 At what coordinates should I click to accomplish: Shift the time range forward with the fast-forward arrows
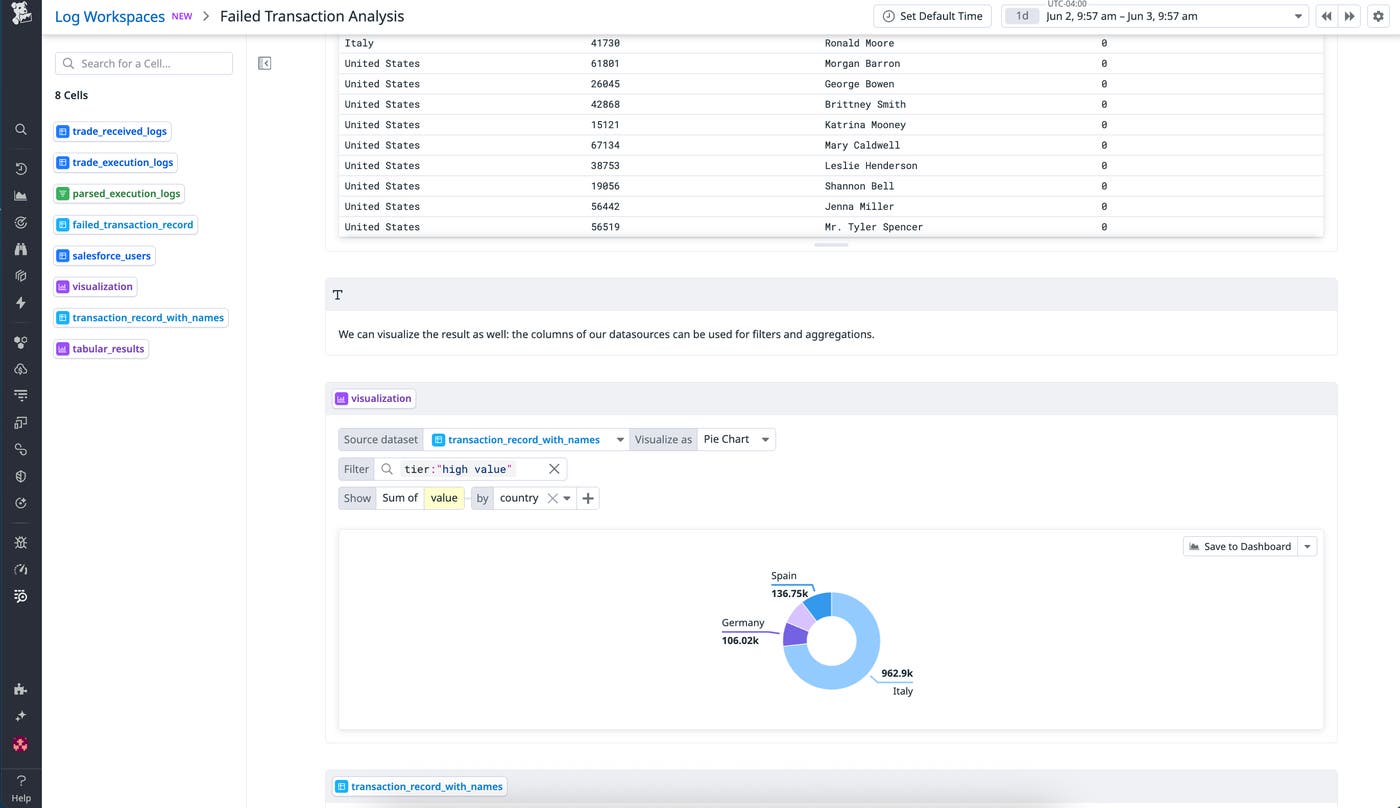[1350, 16]
